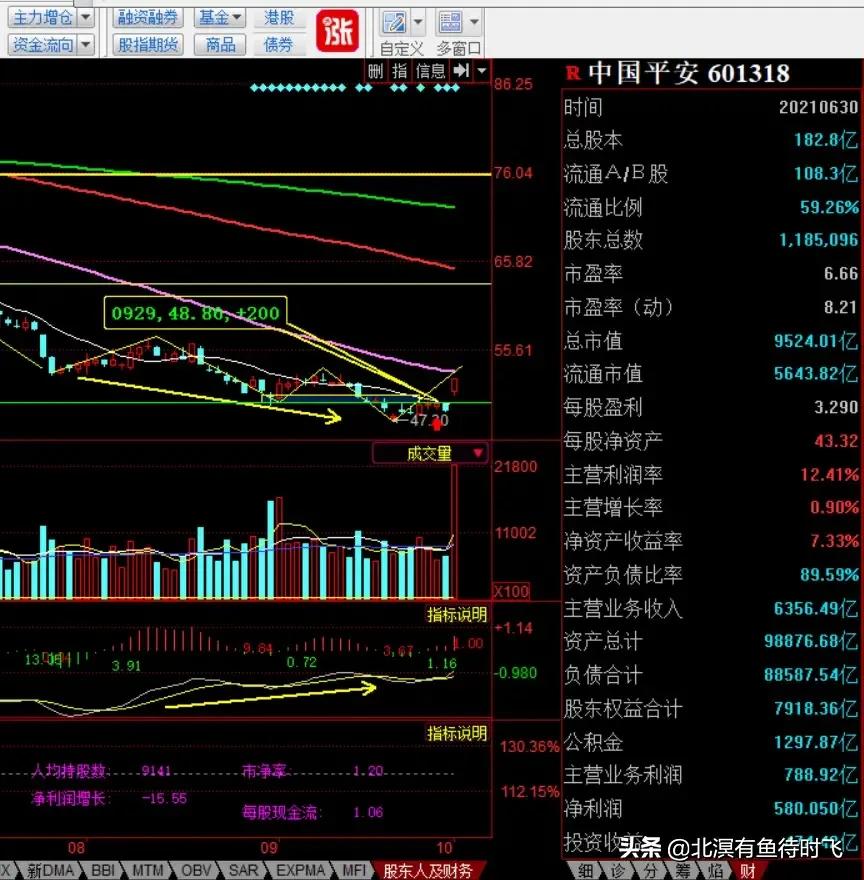Click the 股东总数 value 1,185,096

(819, 240)
